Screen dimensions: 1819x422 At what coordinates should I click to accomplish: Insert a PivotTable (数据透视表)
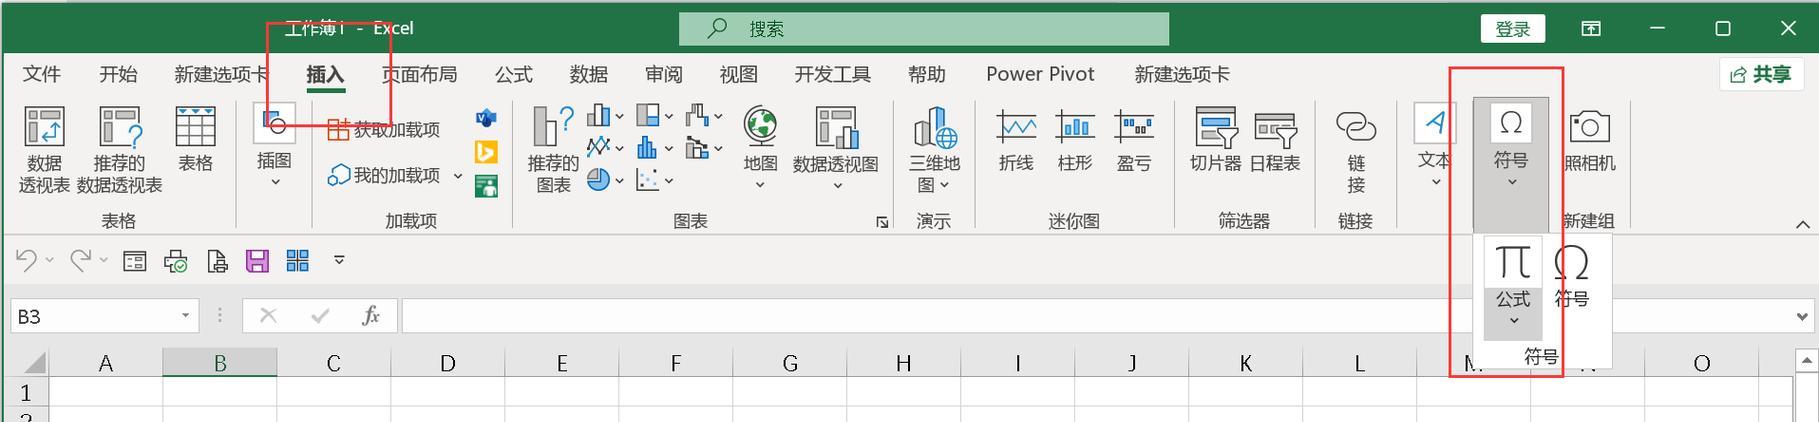point(44,150)
